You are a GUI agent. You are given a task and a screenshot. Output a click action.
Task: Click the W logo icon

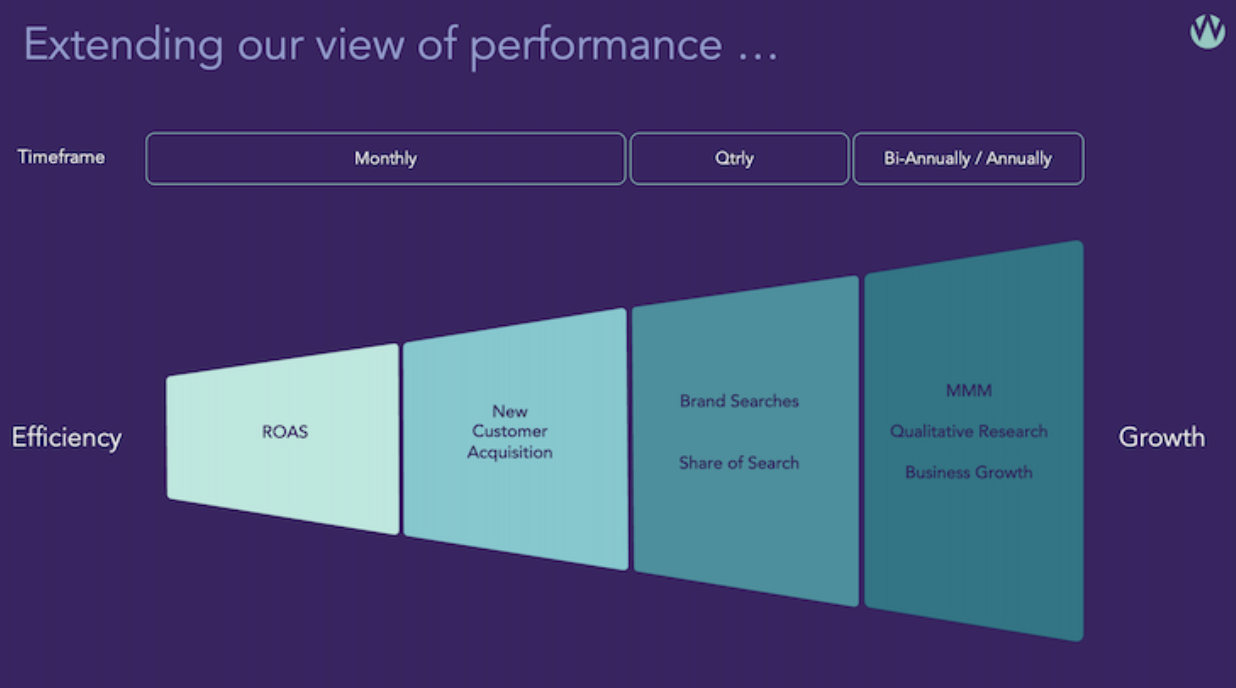point(1207,31)
